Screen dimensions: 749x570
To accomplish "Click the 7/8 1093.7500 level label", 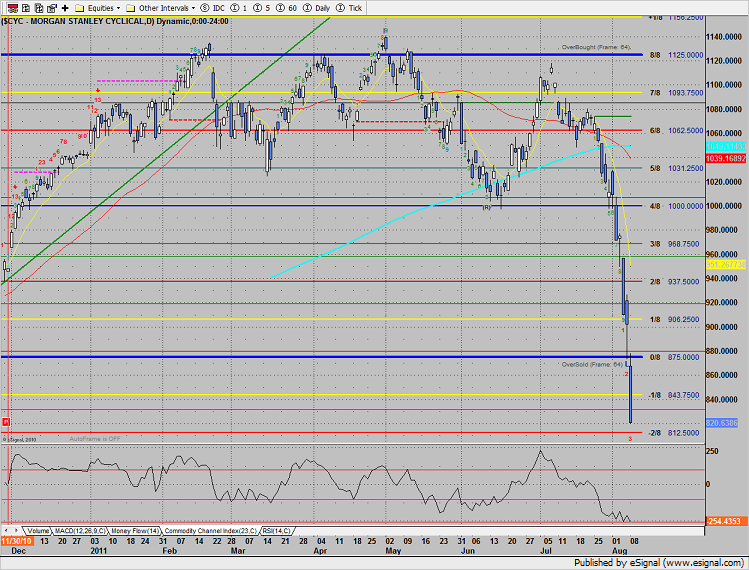I will tap(676, 93).
